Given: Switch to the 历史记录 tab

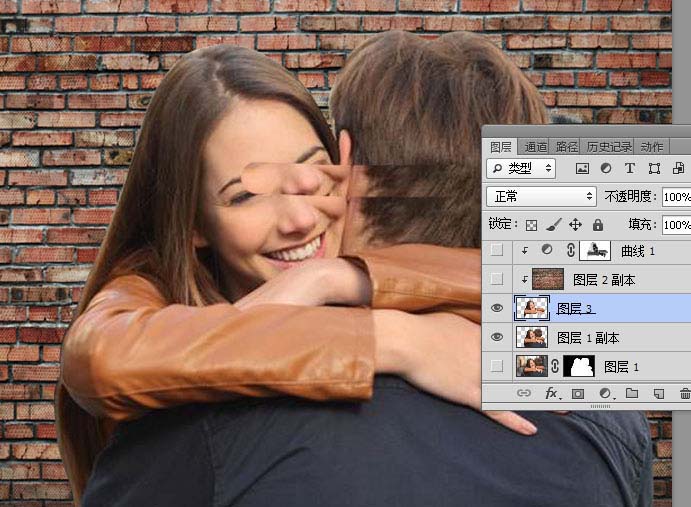Looking at the screenshot, I should tap(609, 147).
